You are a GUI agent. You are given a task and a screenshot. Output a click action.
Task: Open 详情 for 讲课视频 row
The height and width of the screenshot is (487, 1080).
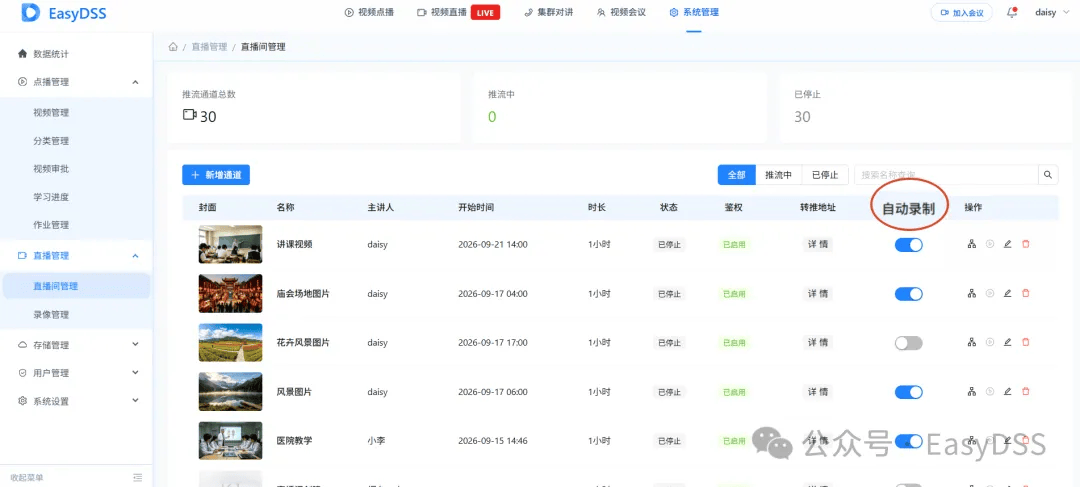(x=818, y=245)
